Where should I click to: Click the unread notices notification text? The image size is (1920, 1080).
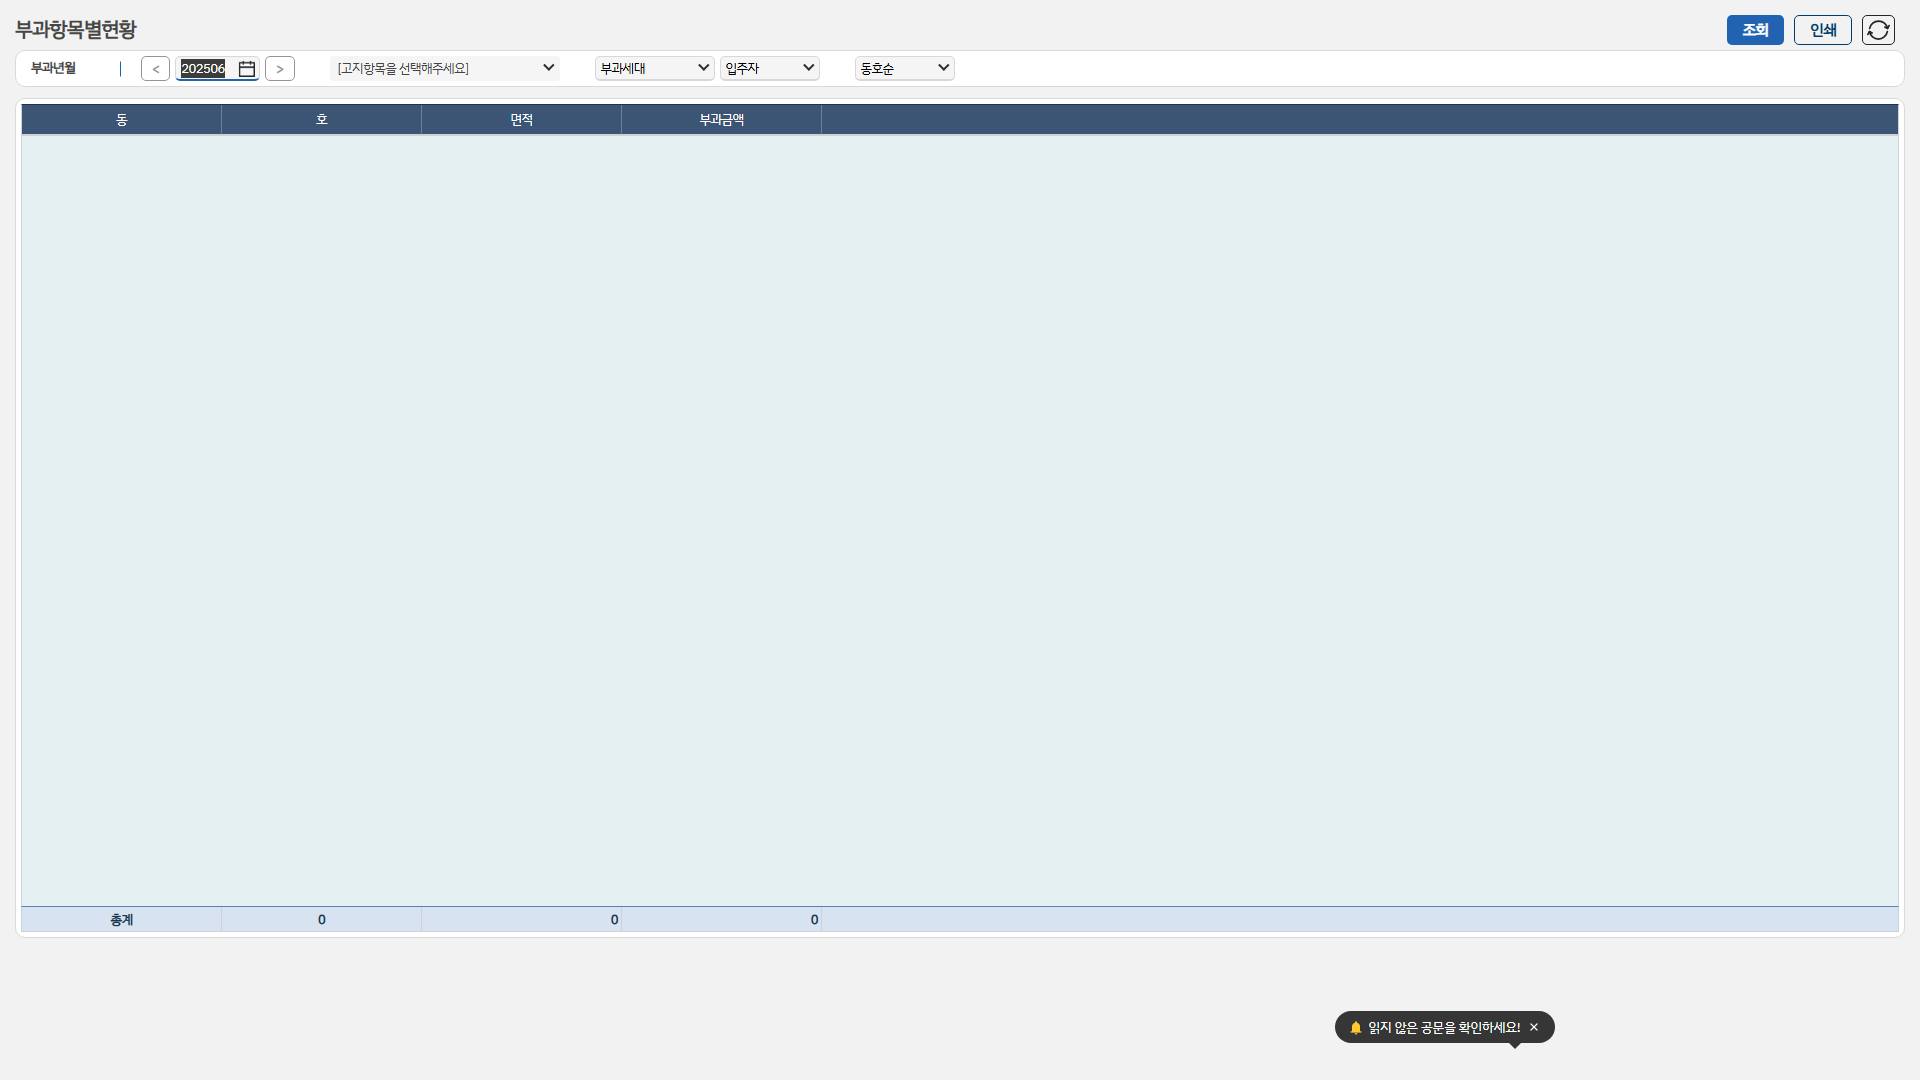click(x=1444, y=1027)
